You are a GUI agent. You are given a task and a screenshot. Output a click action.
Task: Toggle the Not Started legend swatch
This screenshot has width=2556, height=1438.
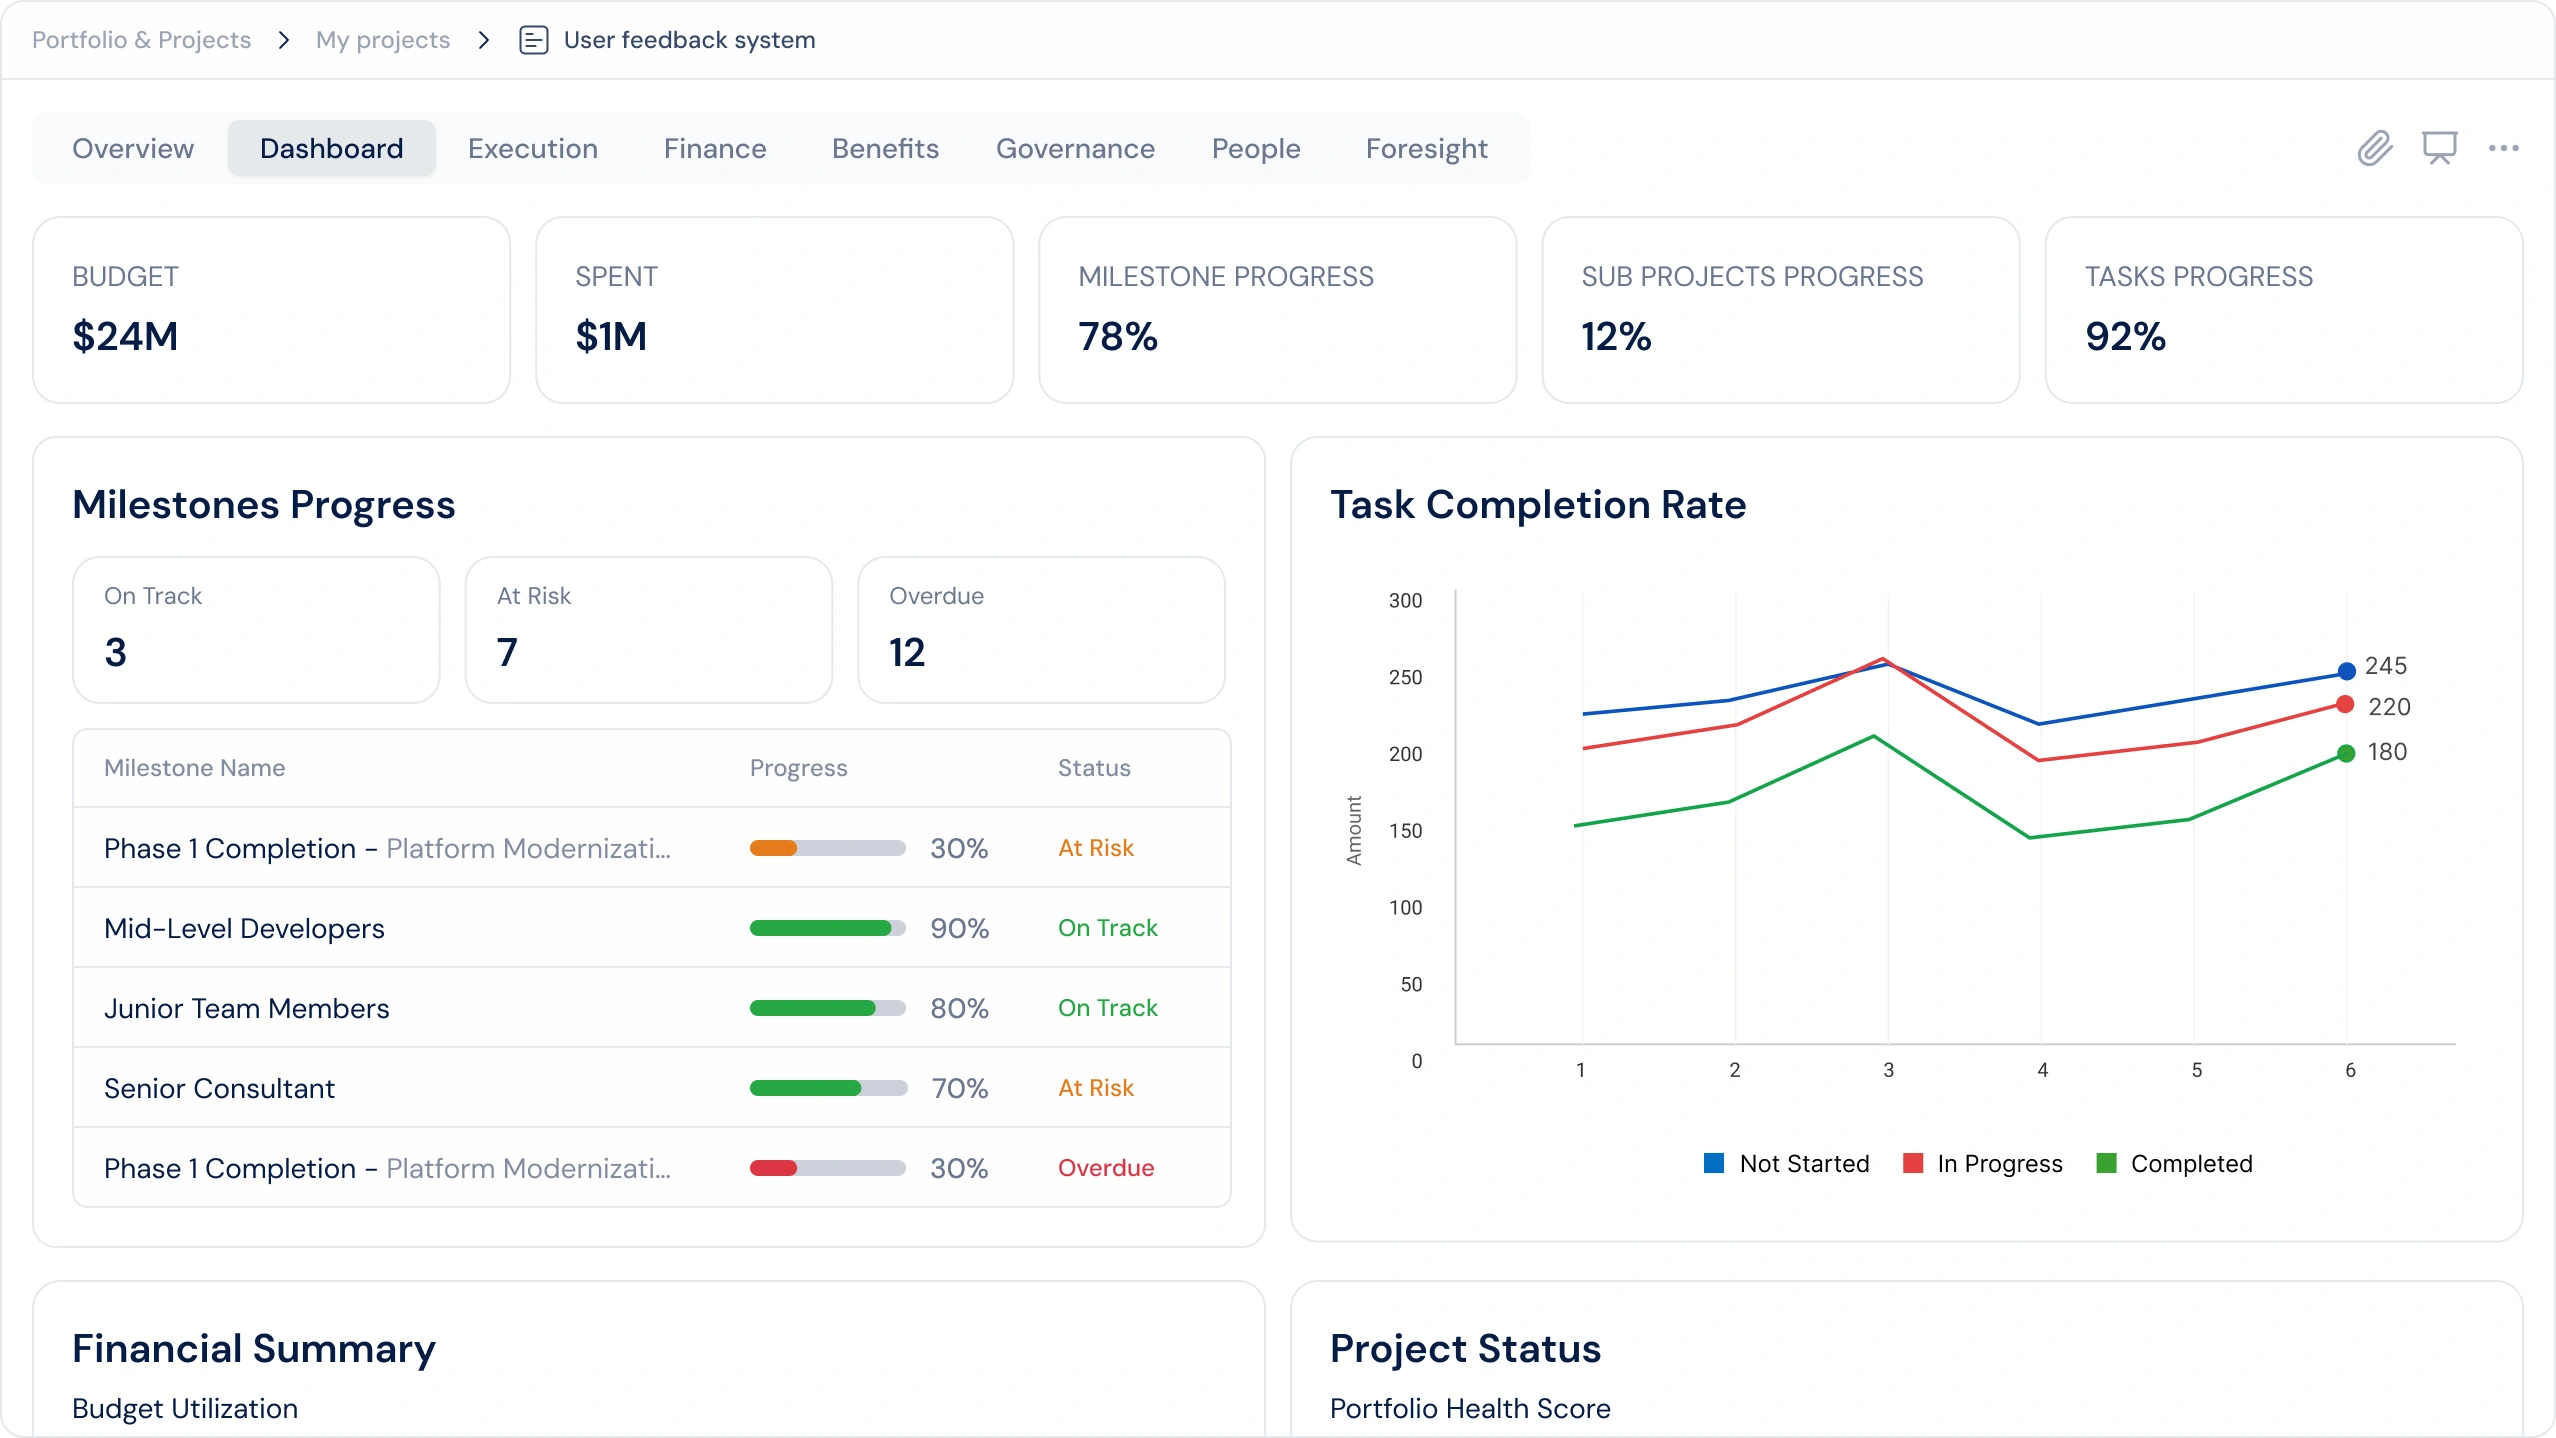[x=1714, y=1163]
